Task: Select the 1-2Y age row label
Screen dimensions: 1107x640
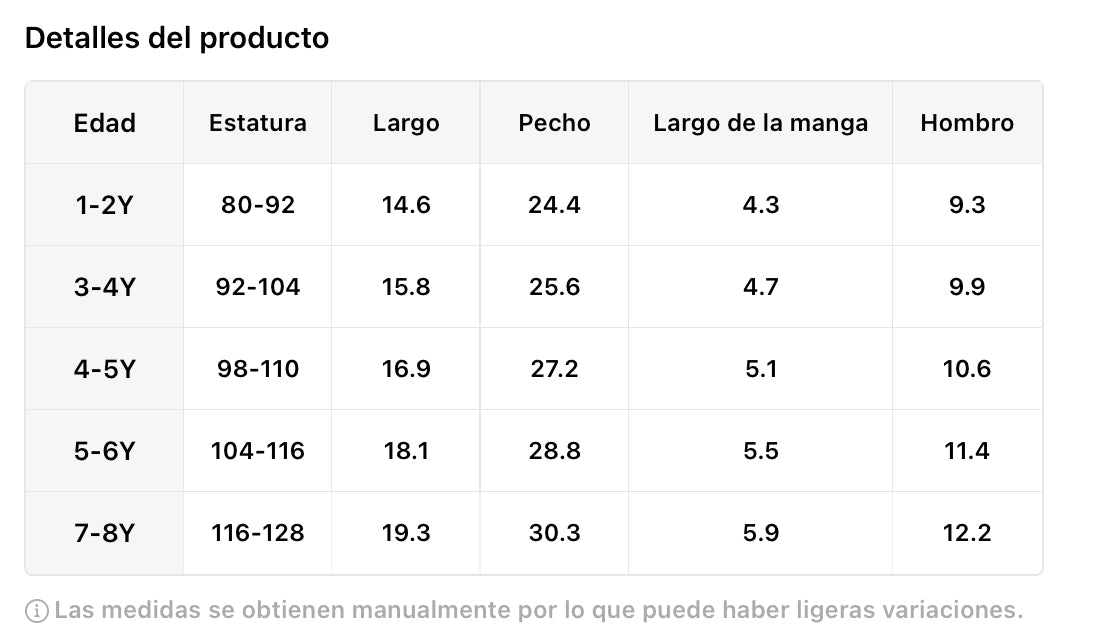Action: click(104, 205)
